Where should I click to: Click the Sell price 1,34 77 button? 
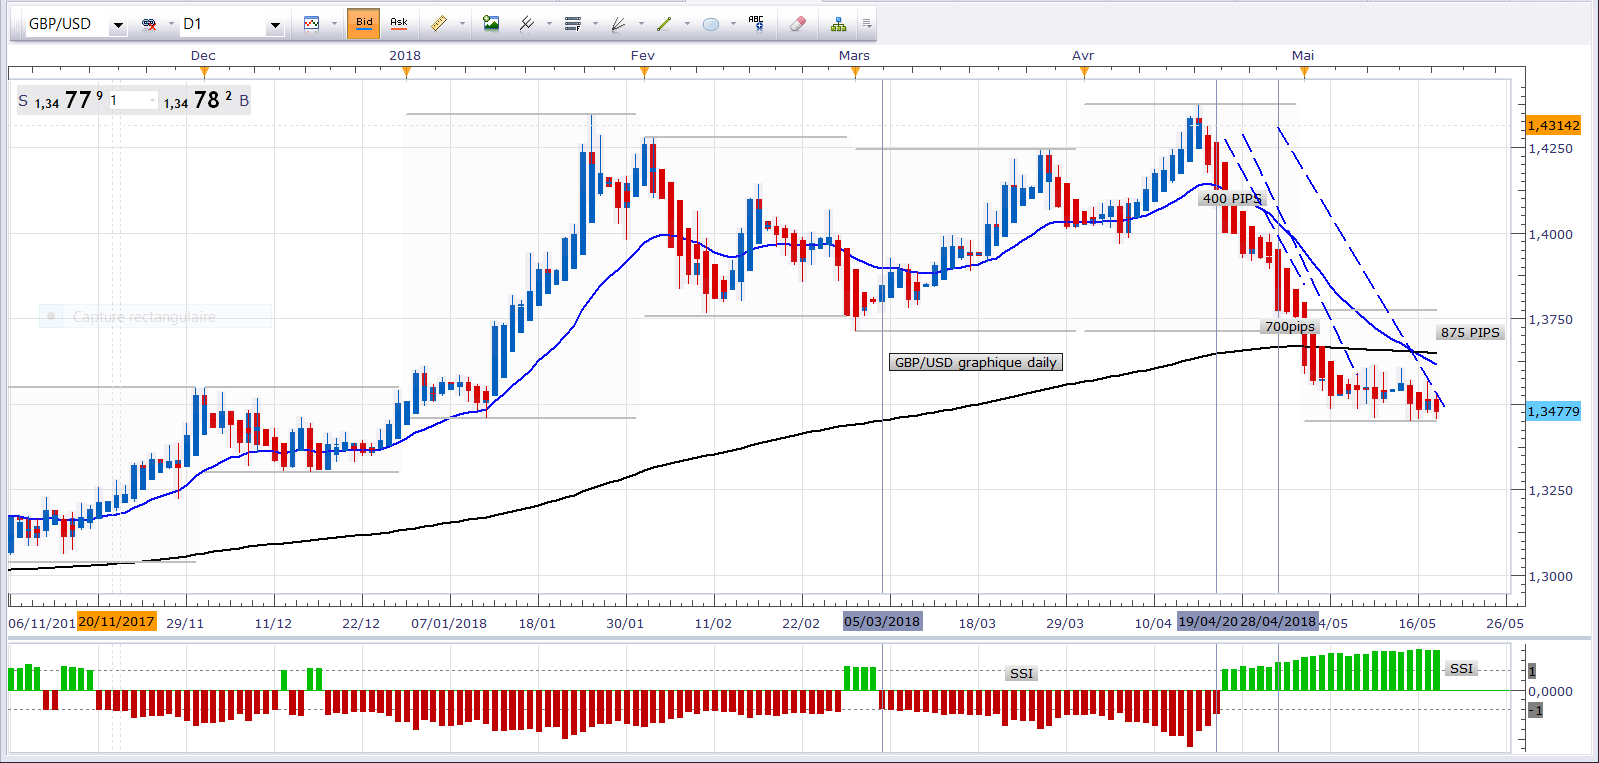[61, 100]
